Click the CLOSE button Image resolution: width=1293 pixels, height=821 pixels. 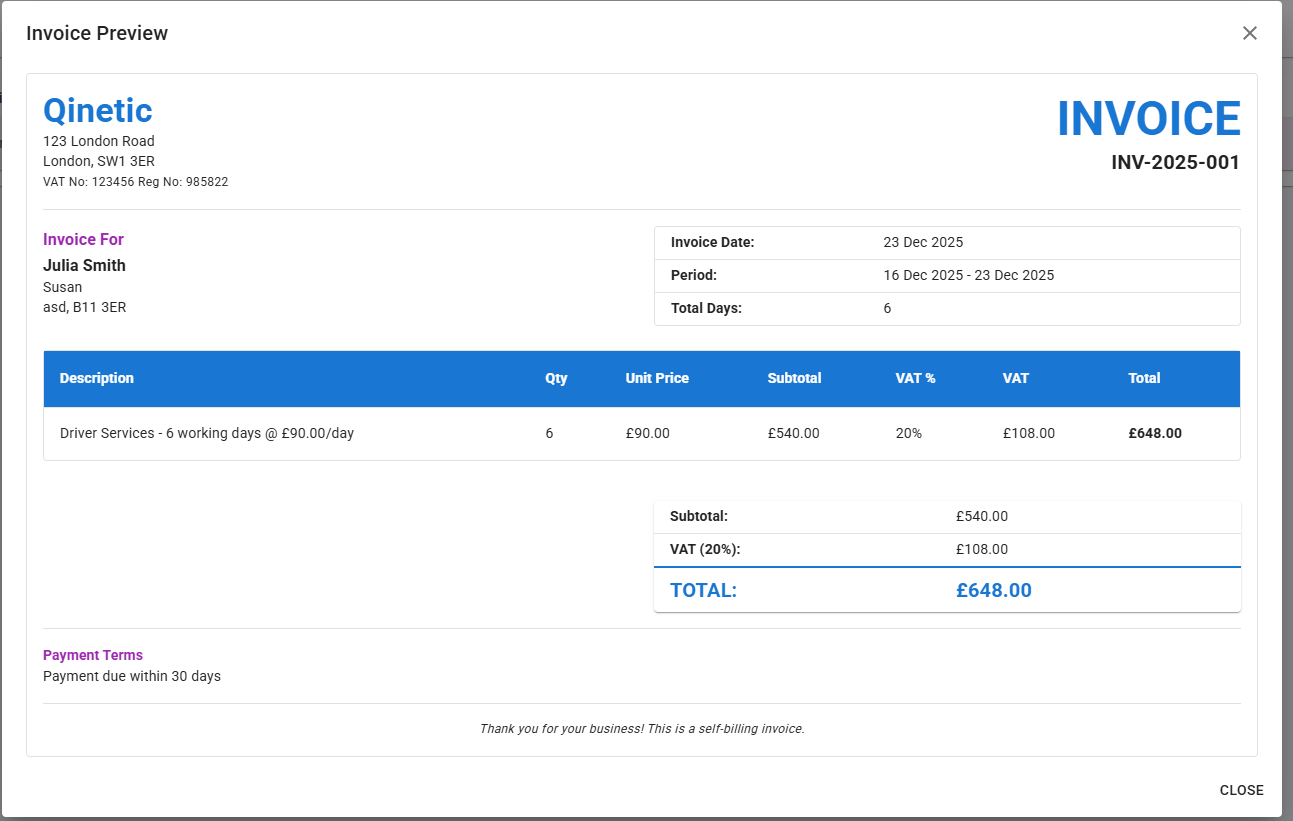coord(1241,790)
